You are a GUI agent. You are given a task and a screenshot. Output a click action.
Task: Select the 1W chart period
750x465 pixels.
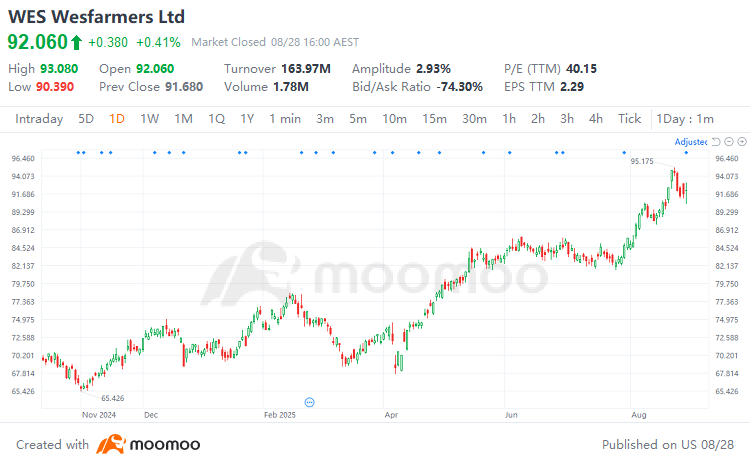[x=149, y=119]
